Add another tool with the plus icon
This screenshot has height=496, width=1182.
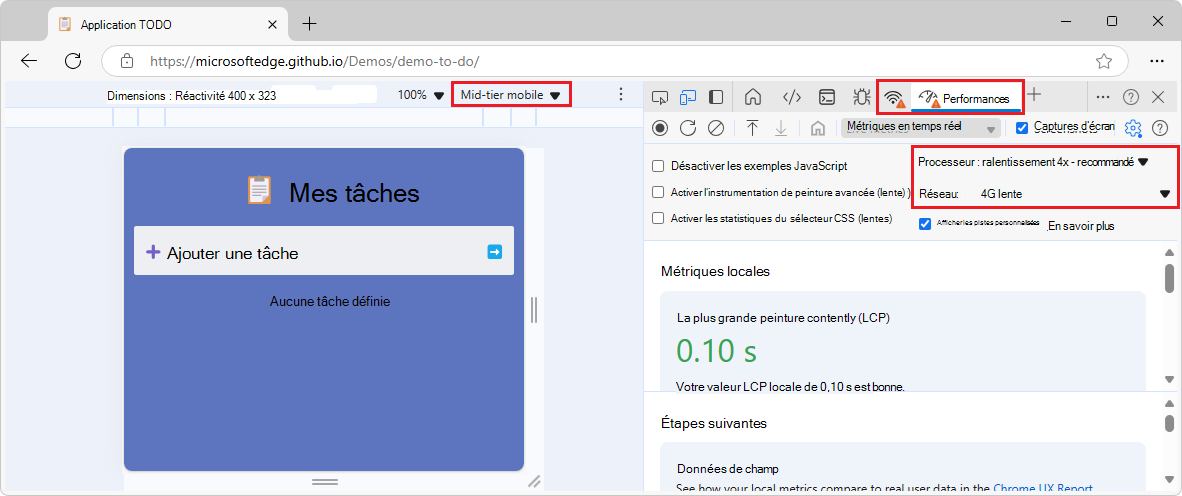click(x=1034, y=94)
